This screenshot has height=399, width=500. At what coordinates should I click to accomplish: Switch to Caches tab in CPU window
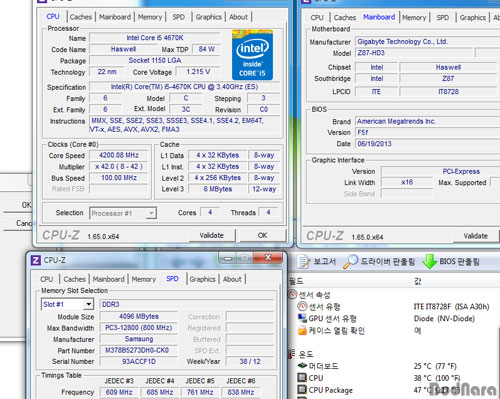pyautogui.click(x=81, y=17)
